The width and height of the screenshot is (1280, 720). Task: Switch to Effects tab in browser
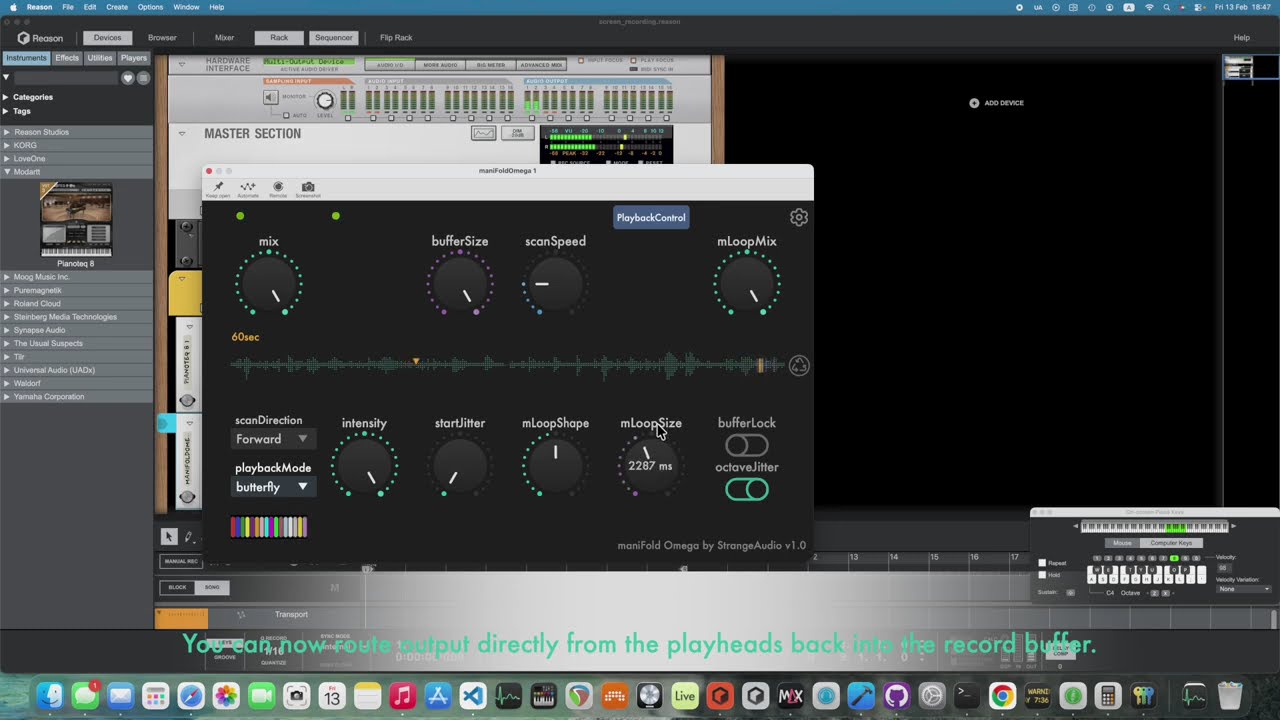[x=67, y=58]
